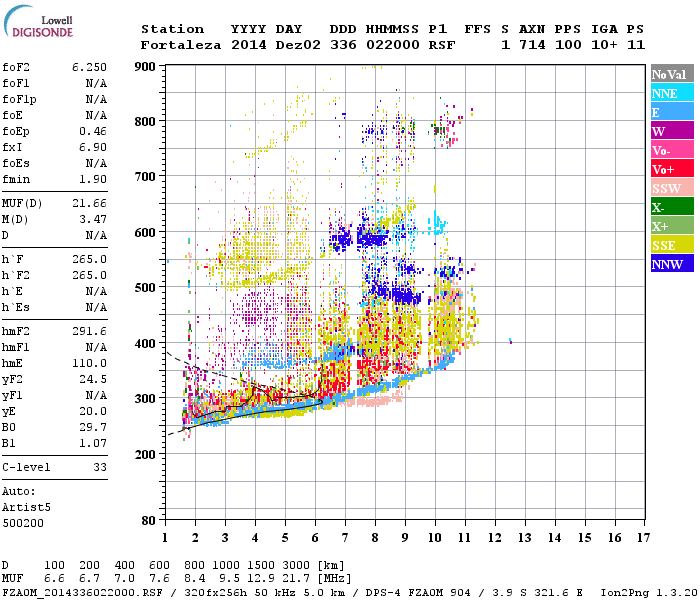Click the hmF2 value 291.6

click(x=89, y=331)
